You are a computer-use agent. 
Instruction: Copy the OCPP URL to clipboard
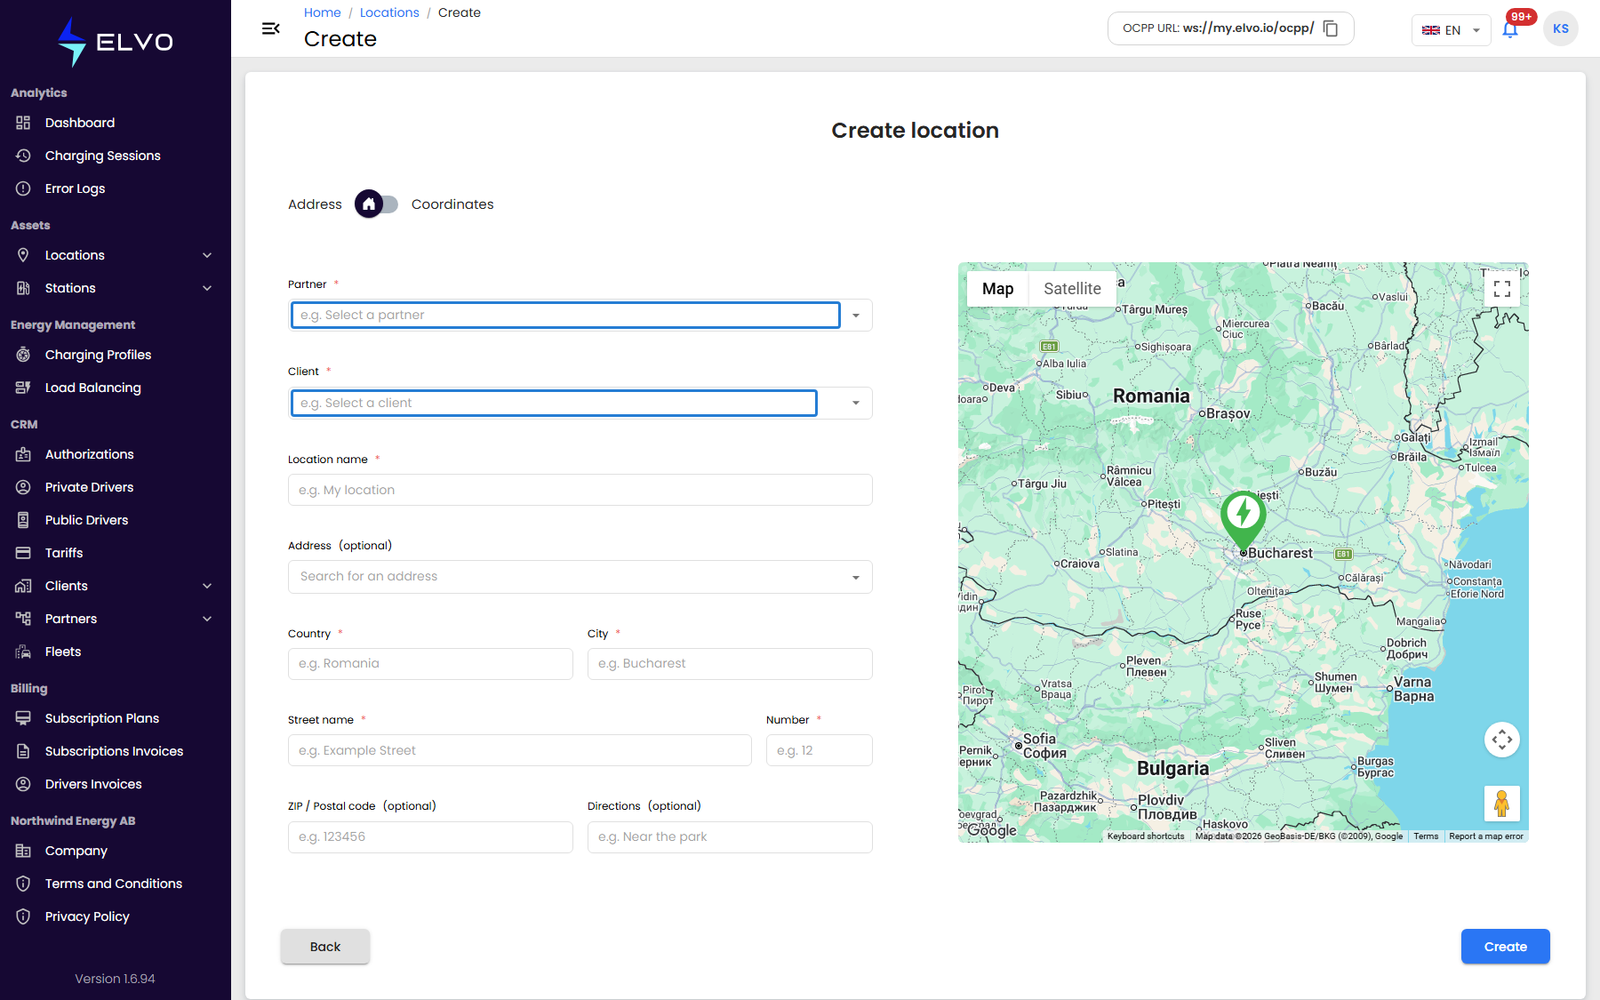pos(1331,28)
